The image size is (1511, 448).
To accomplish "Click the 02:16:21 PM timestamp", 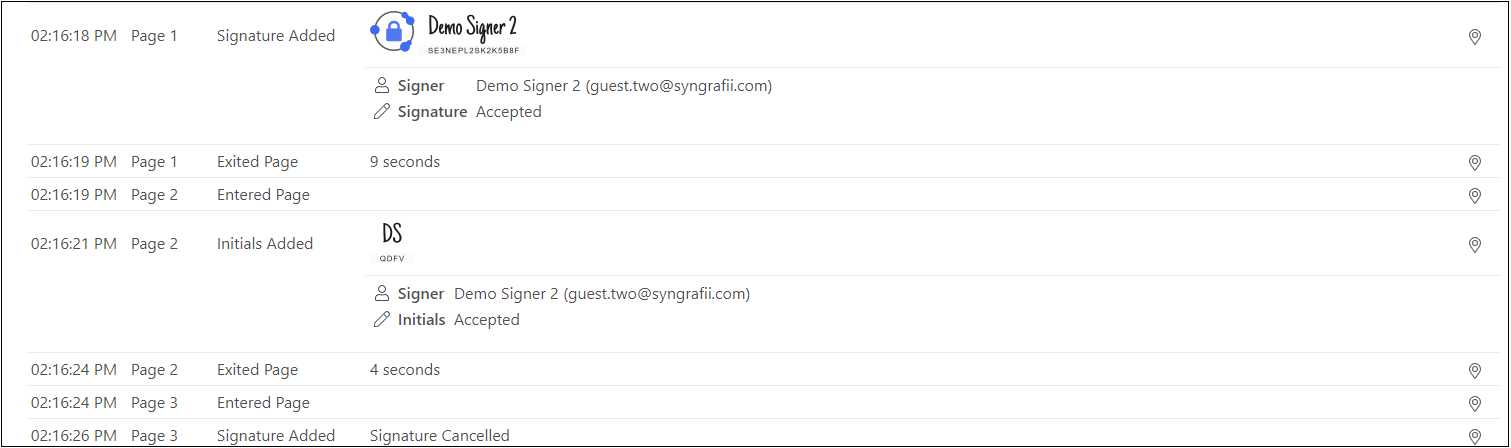I will [74, 244].
